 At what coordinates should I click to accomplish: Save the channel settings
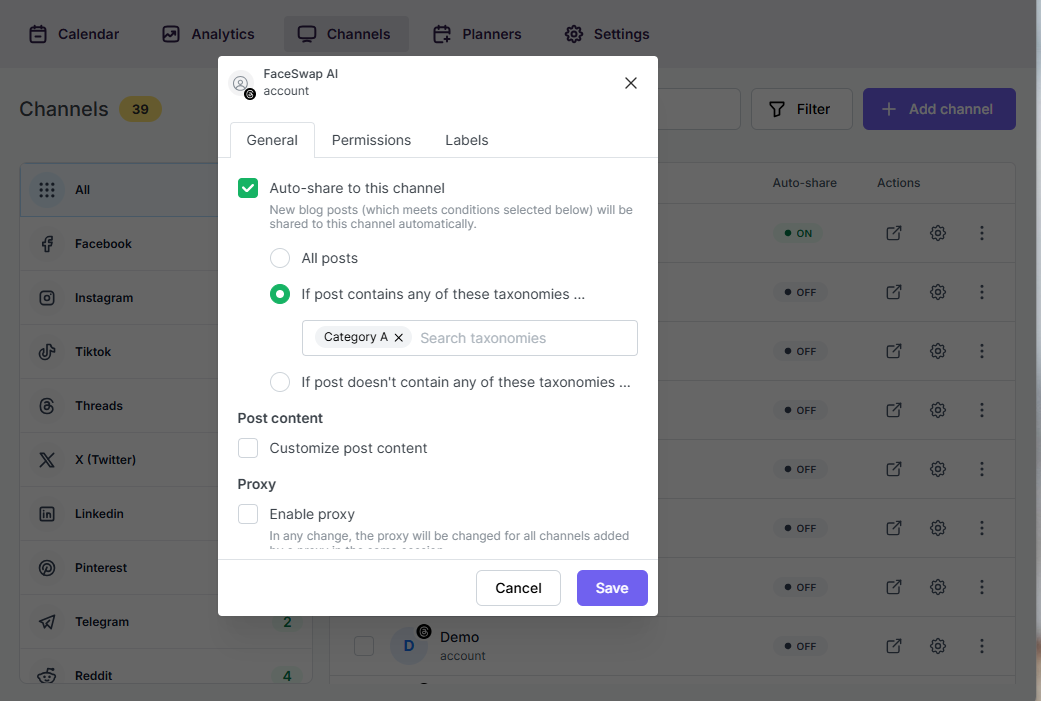(612, 588)
